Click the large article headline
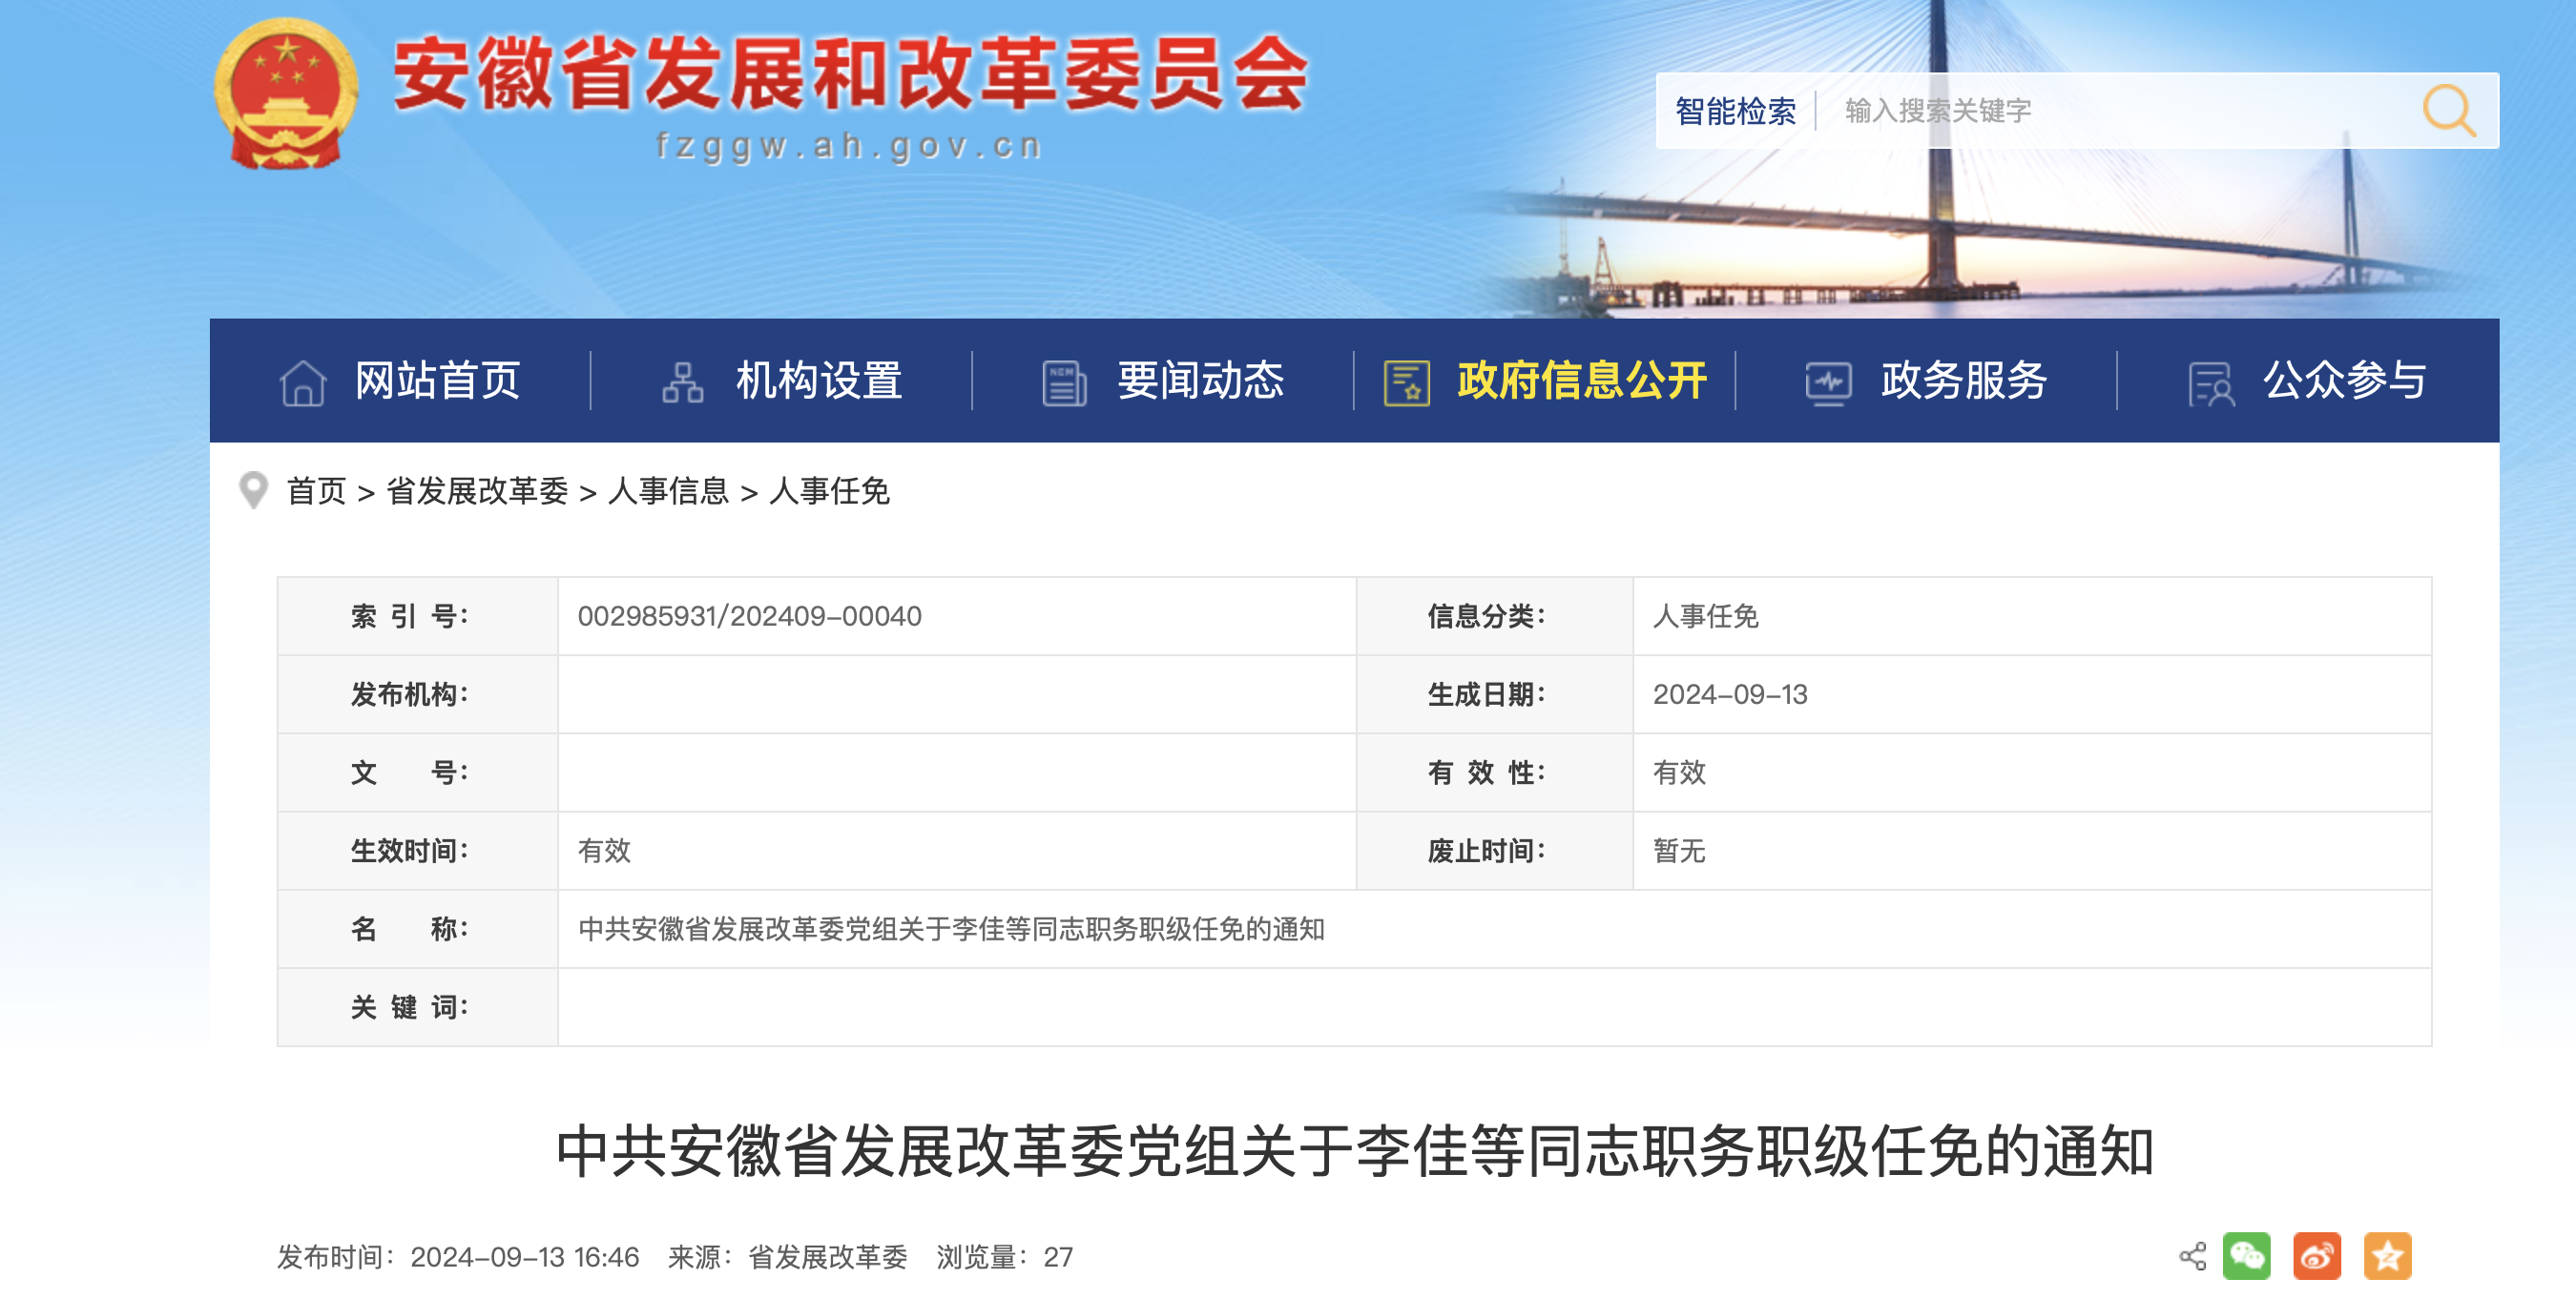 [x=1354, y=1150]
